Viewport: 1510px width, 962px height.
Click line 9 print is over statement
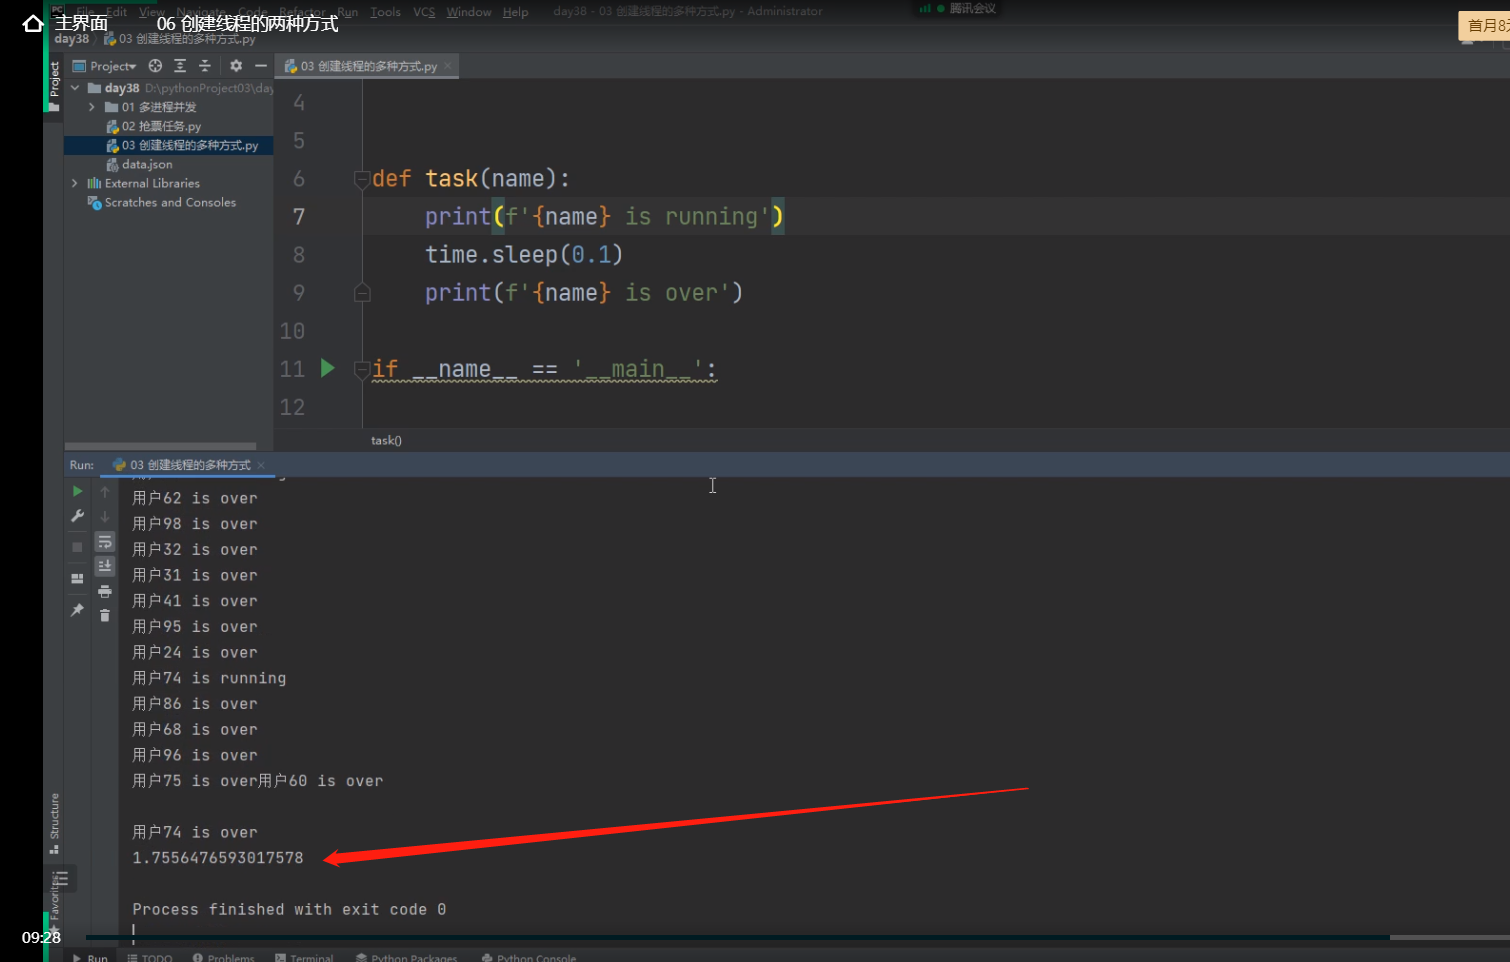click(x=584, y=293)
